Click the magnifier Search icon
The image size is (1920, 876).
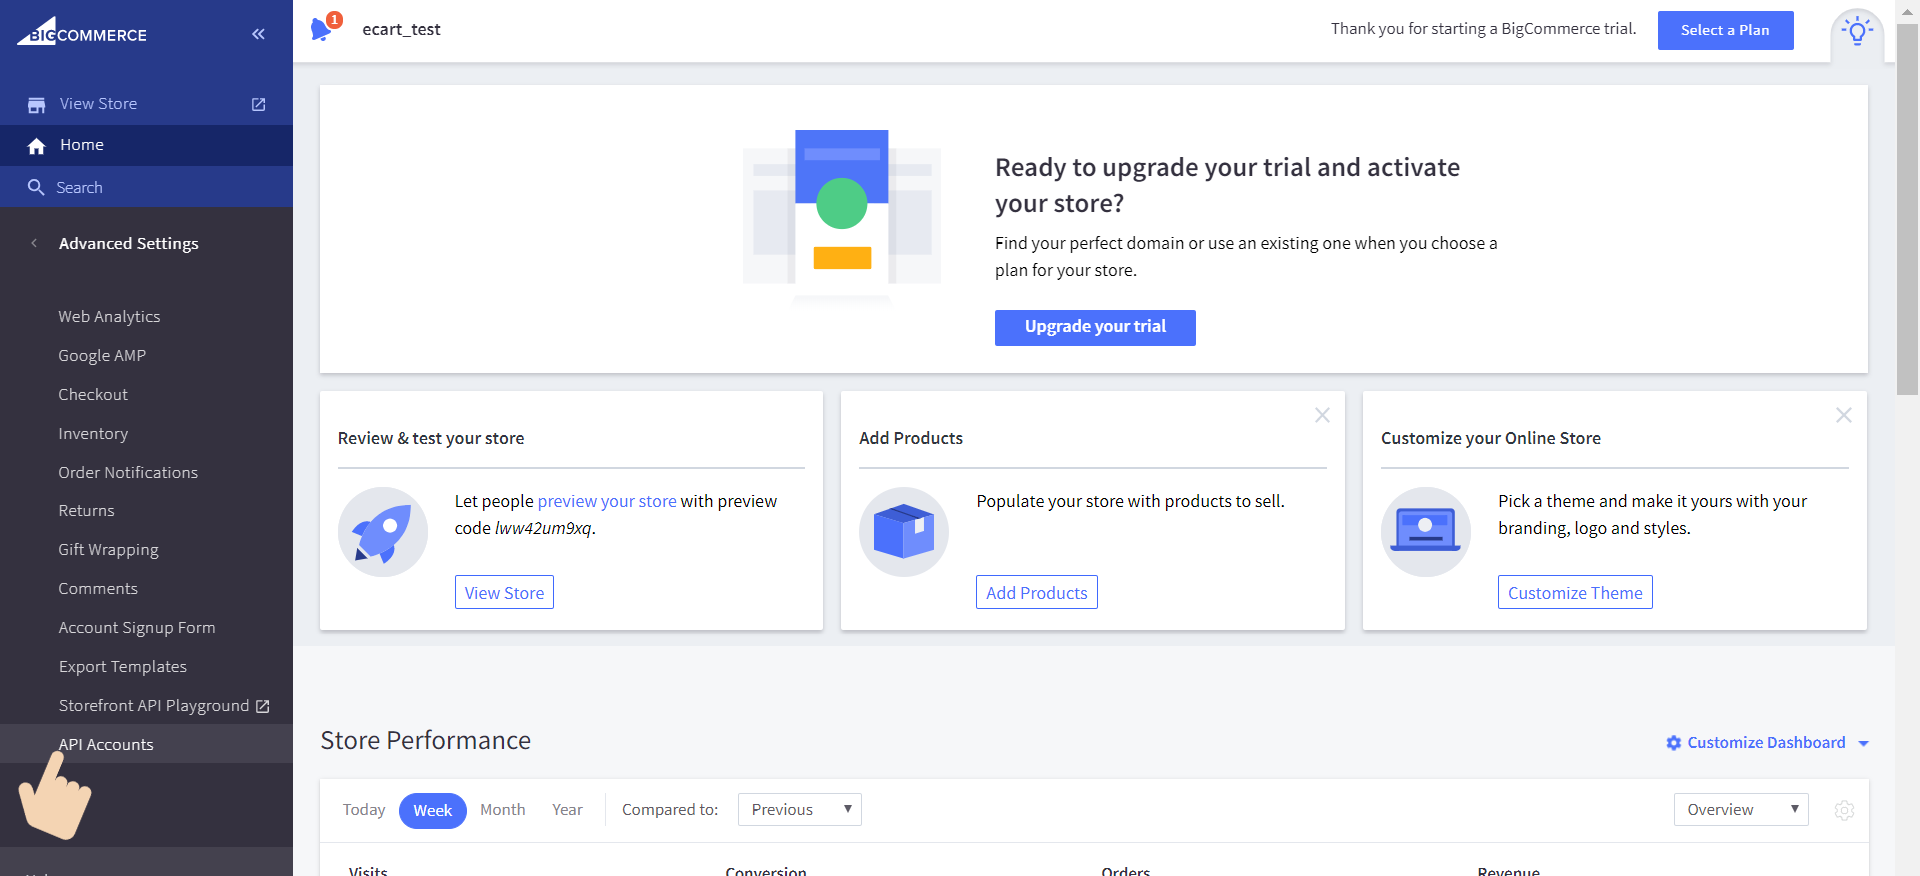(x=36, y=187)
